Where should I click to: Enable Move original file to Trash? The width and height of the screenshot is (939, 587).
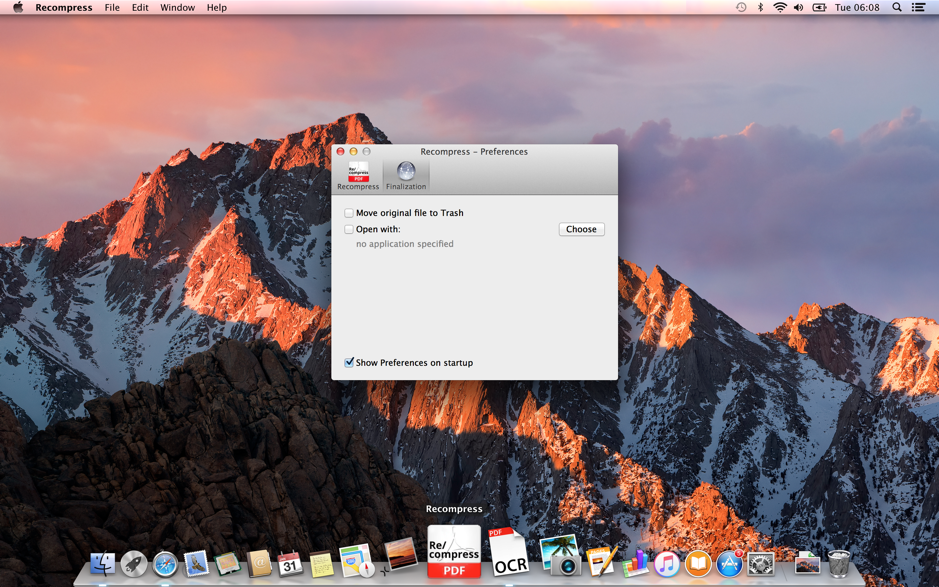pyautogui.click(x=349, y=213)
